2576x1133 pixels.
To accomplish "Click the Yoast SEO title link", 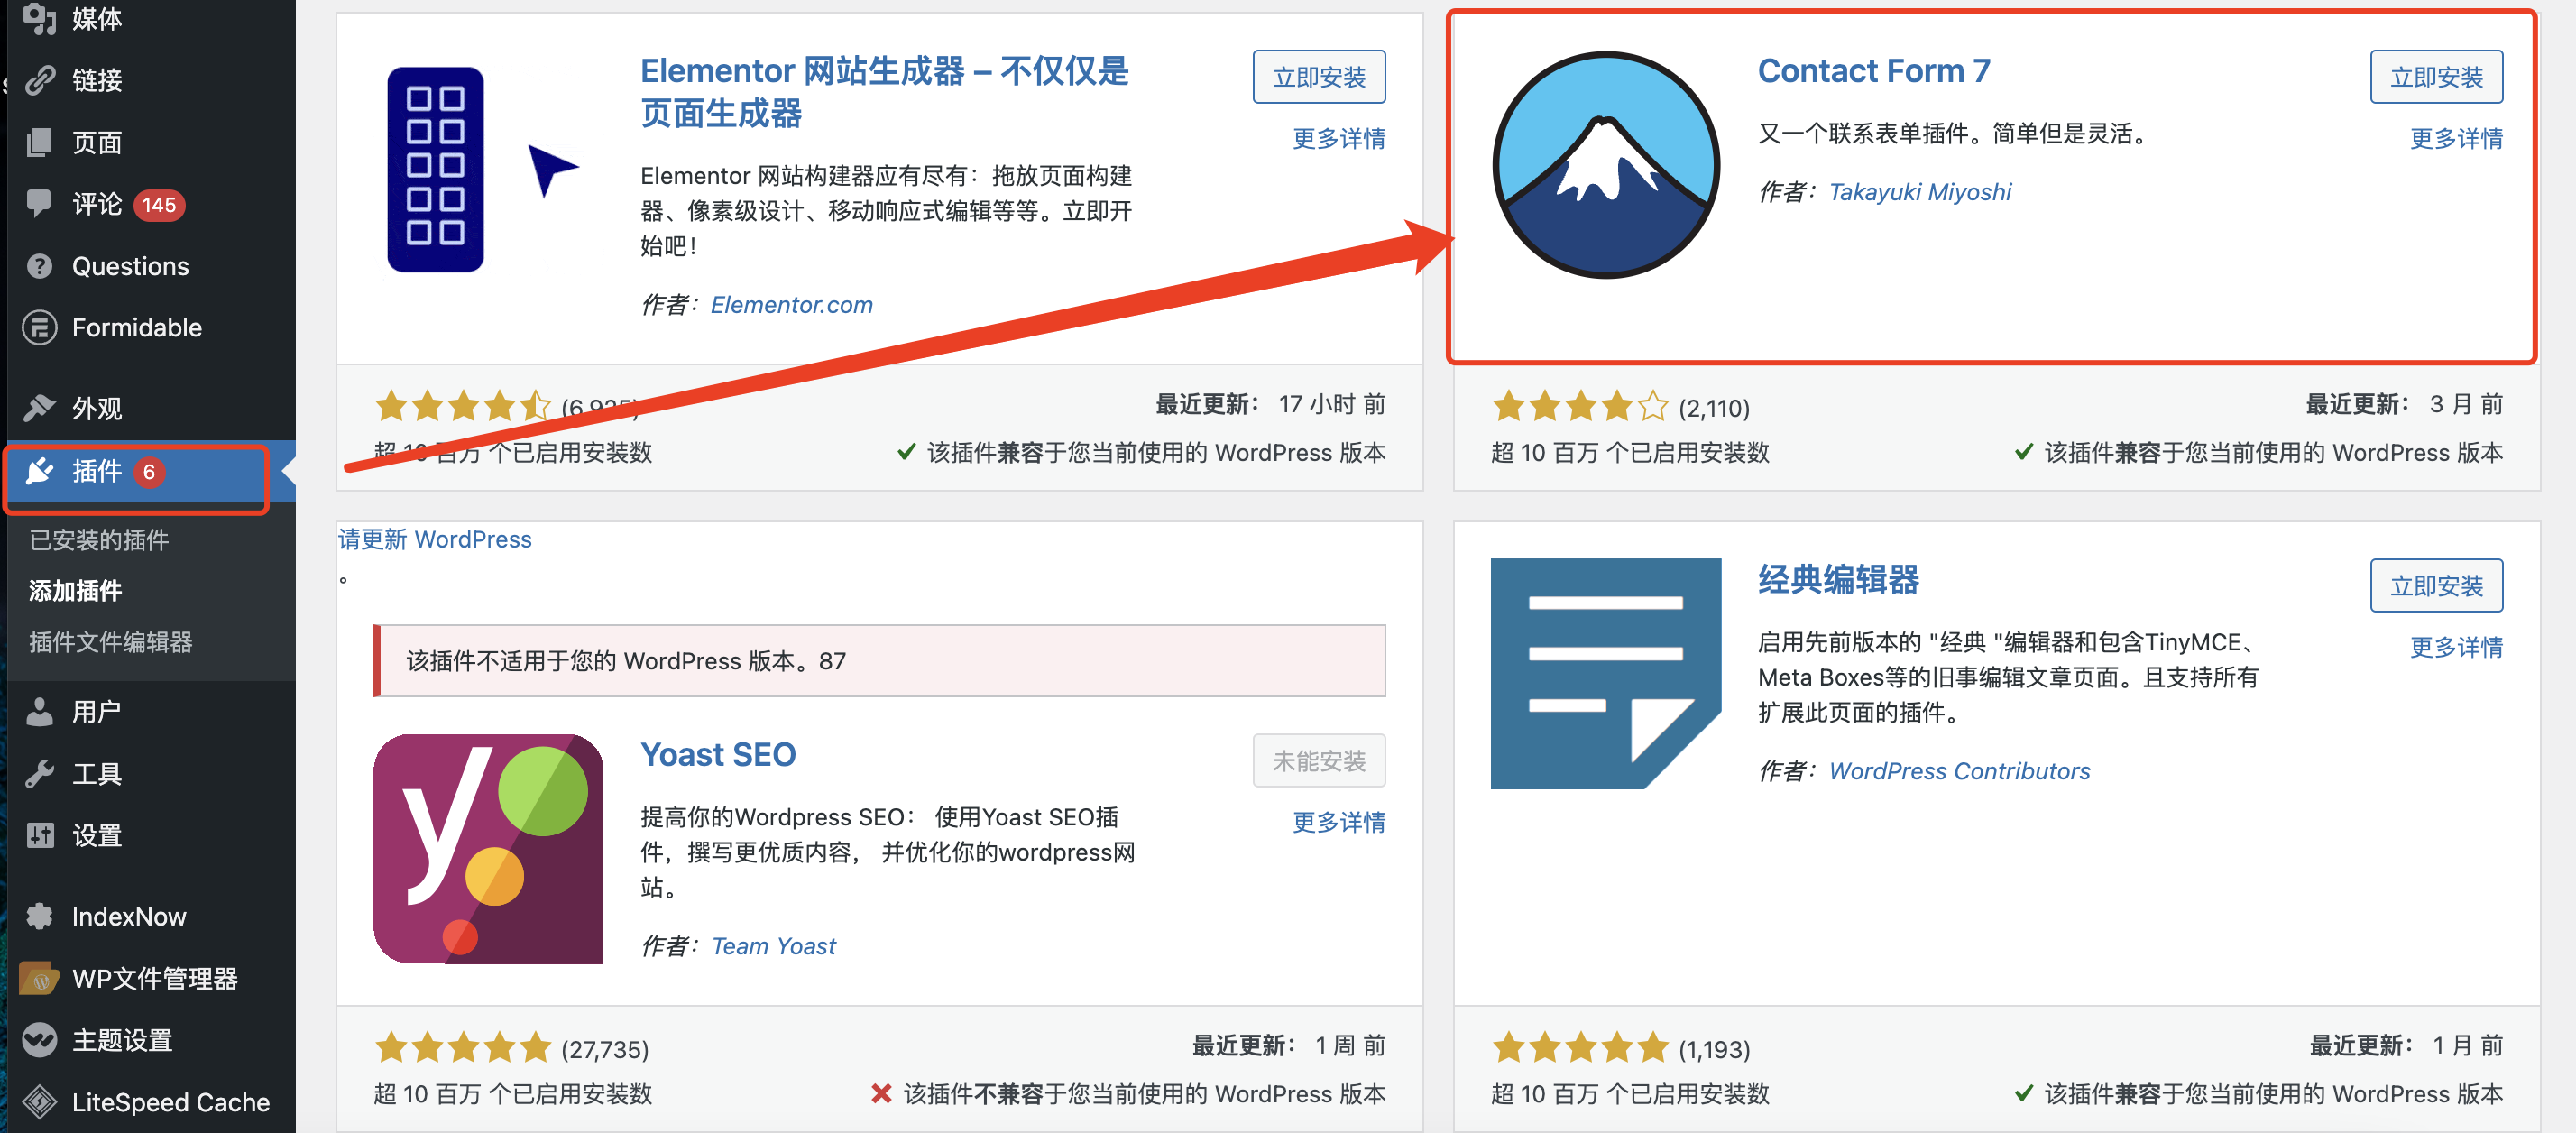I will 718,754.
